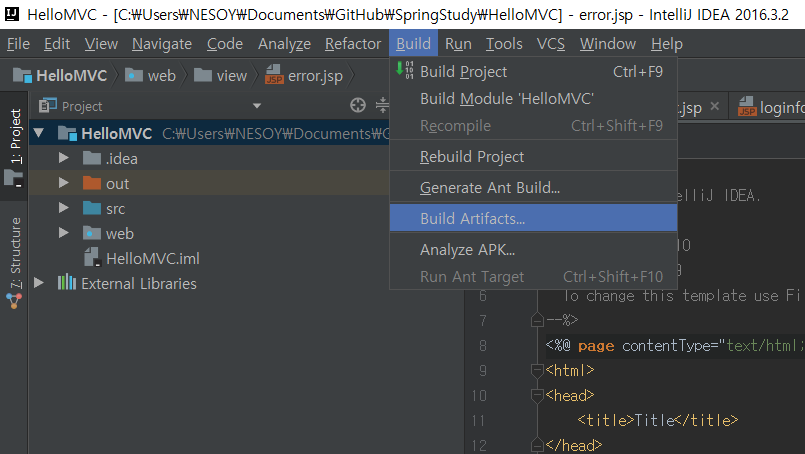Click line number 10 in gutter

pyautogui.click(x=478, y=395)
